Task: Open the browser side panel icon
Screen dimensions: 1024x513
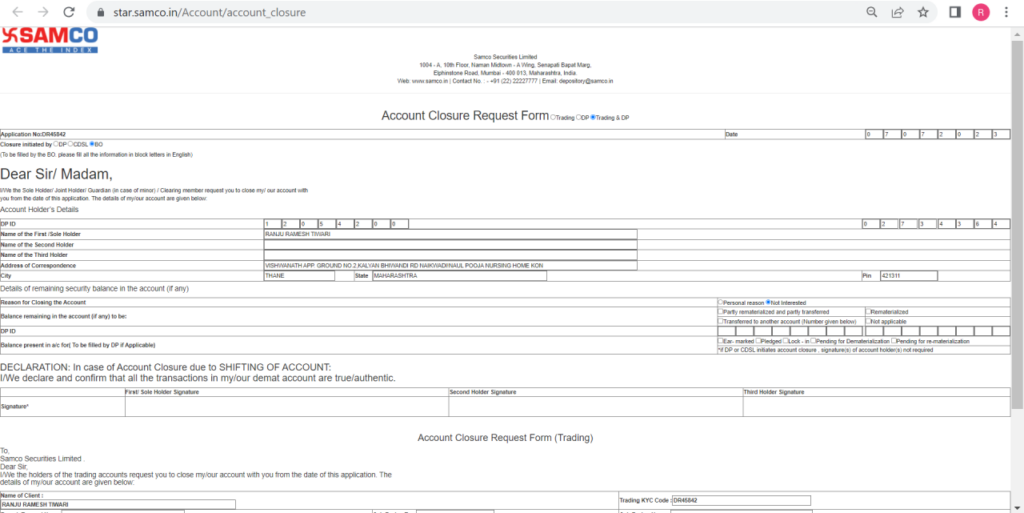Action: [x=955, y=13]
